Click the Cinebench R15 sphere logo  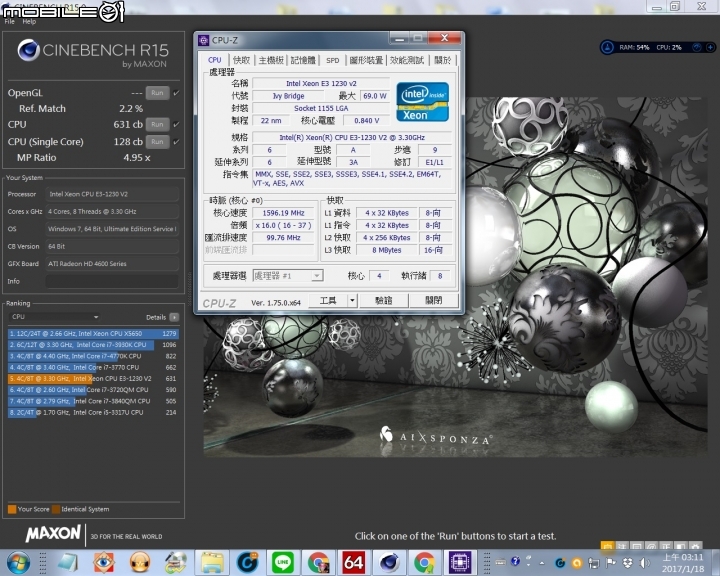(28, 50)
